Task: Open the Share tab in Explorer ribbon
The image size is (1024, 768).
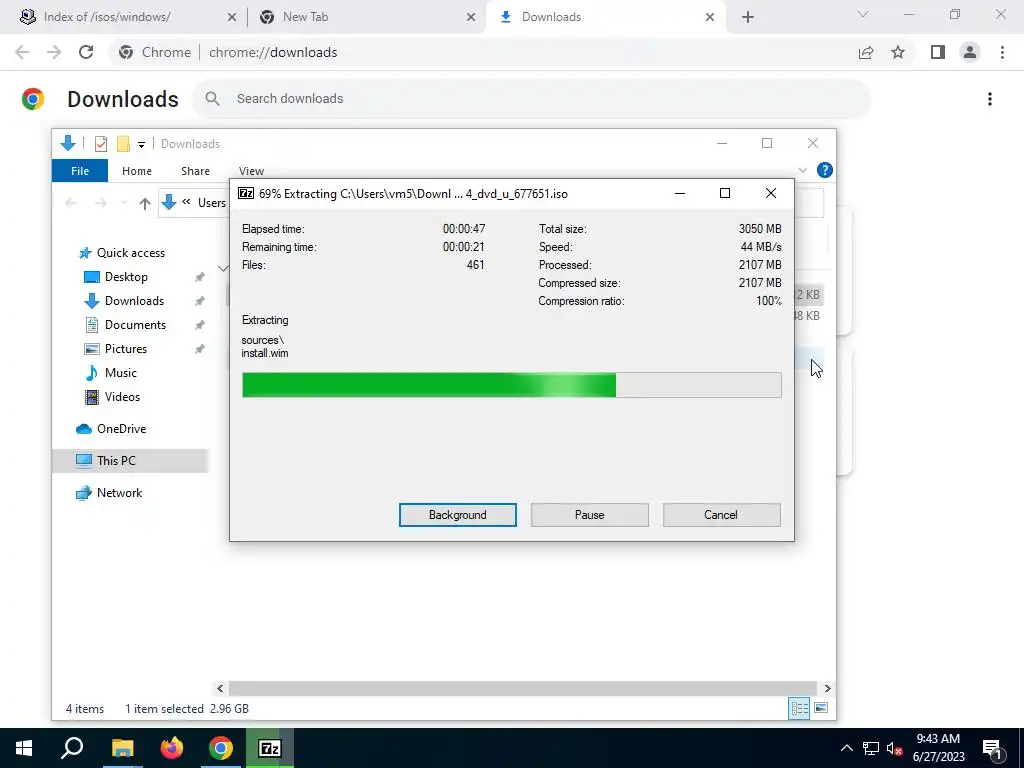Action: (195, 170)
